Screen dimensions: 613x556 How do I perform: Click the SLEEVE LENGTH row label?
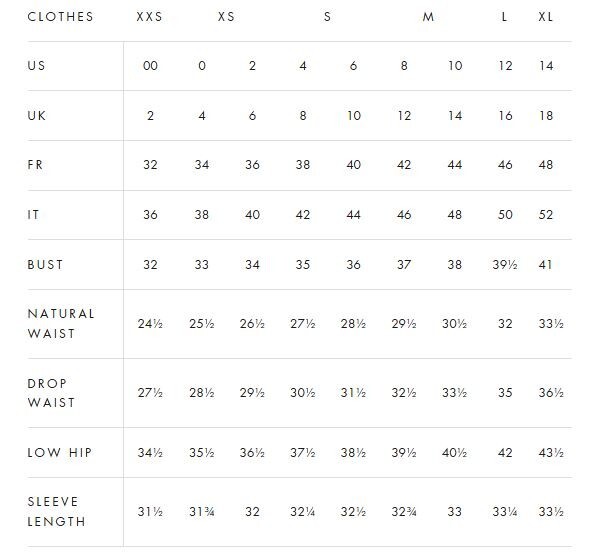[56, 511]
